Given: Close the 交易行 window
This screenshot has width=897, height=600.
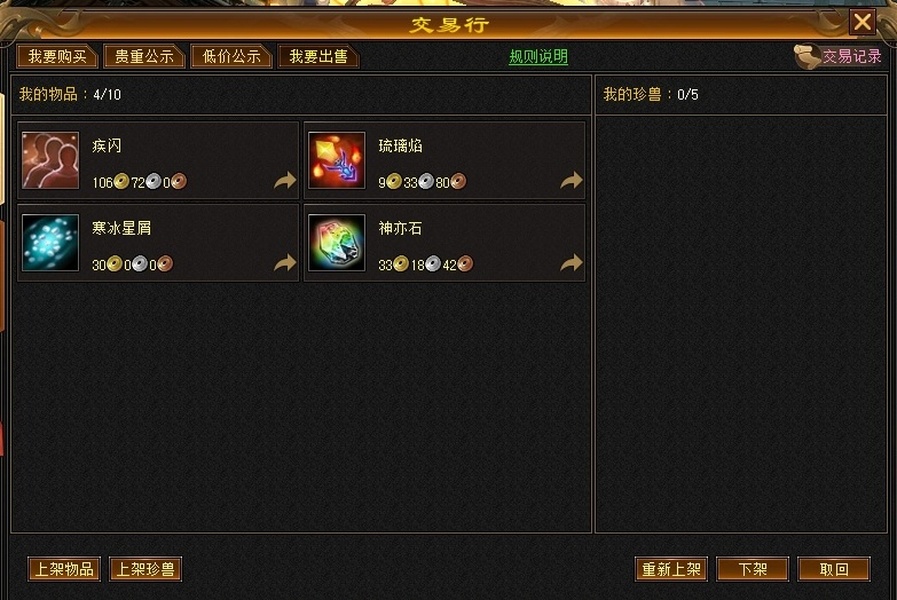Looking at the screenshot, I should (862, 23).
